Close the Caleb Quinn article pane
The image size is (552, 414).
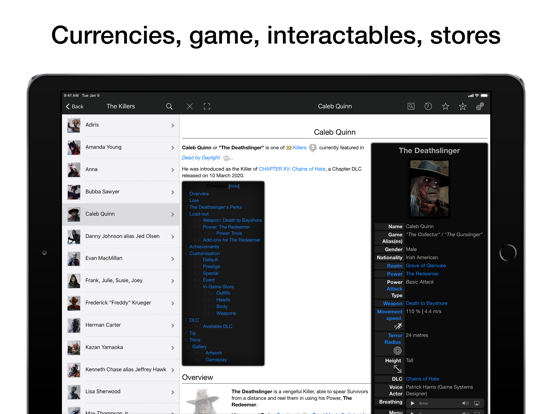pos(189,106)
